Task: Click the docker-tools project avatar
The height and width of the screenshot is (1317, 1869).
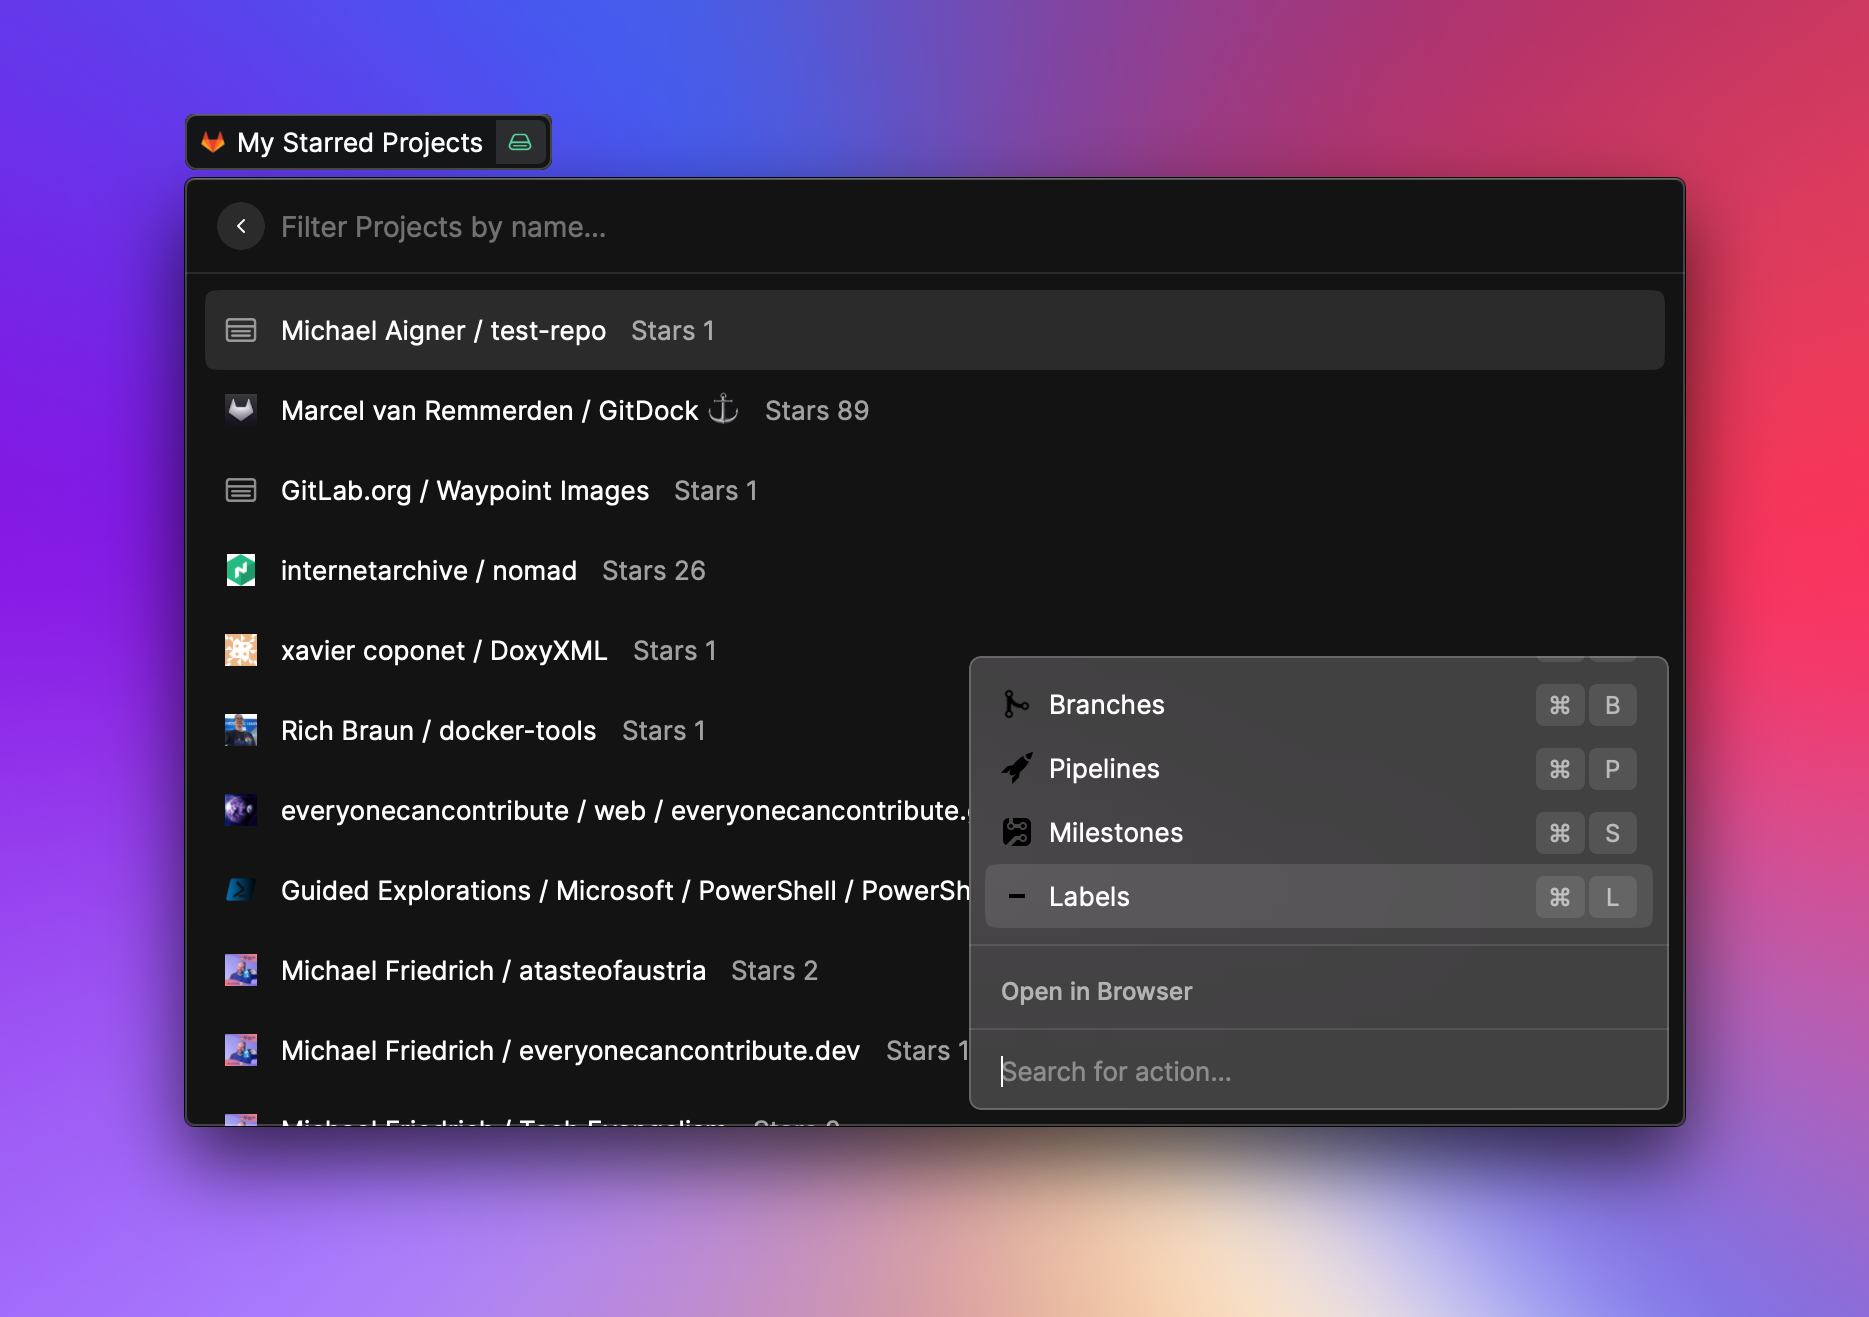Action: [x=241, y=730]
